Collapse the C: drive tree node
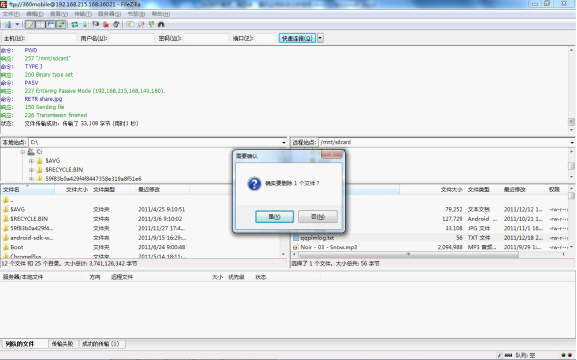577x360 pixels. 22,152
